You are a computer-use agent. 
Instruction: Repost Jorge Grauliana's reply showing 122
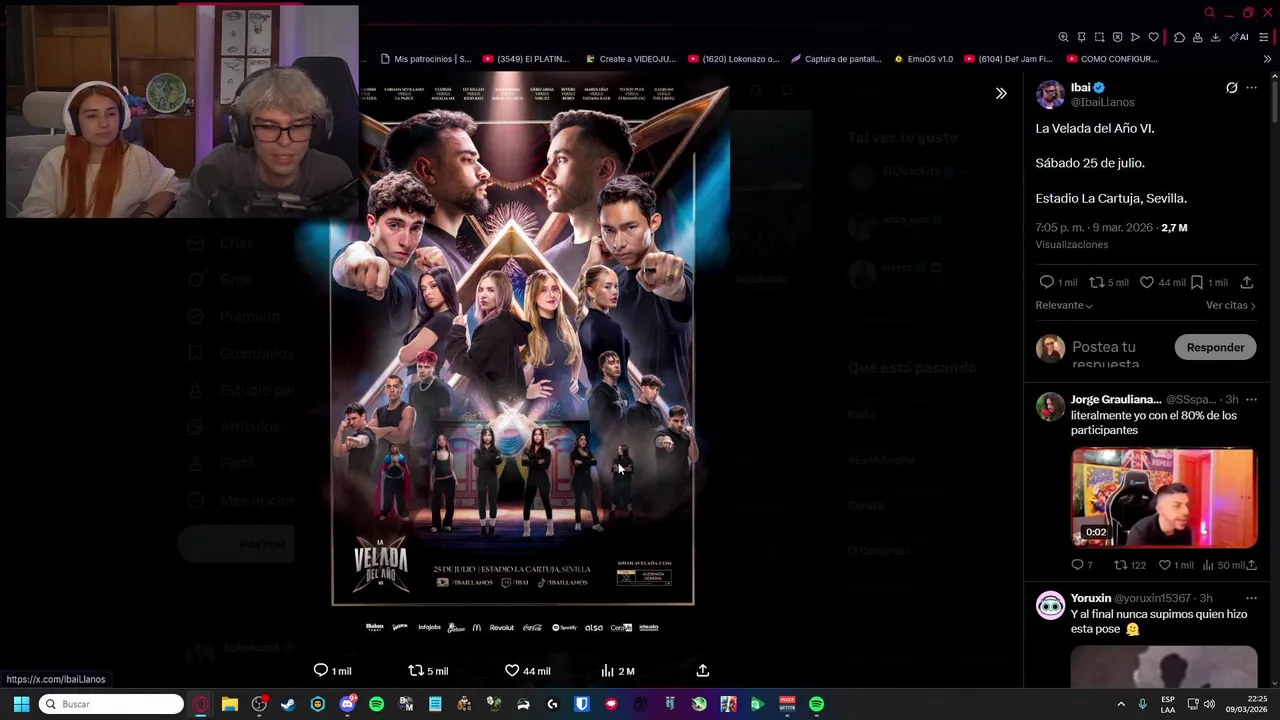point(1130,565)
